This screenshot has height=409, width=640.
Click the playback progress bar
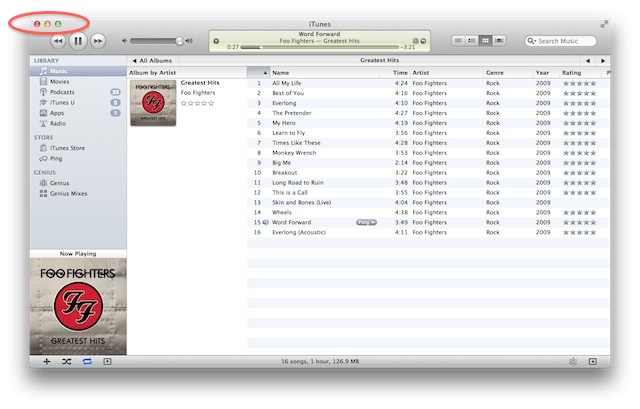[320, 47]
